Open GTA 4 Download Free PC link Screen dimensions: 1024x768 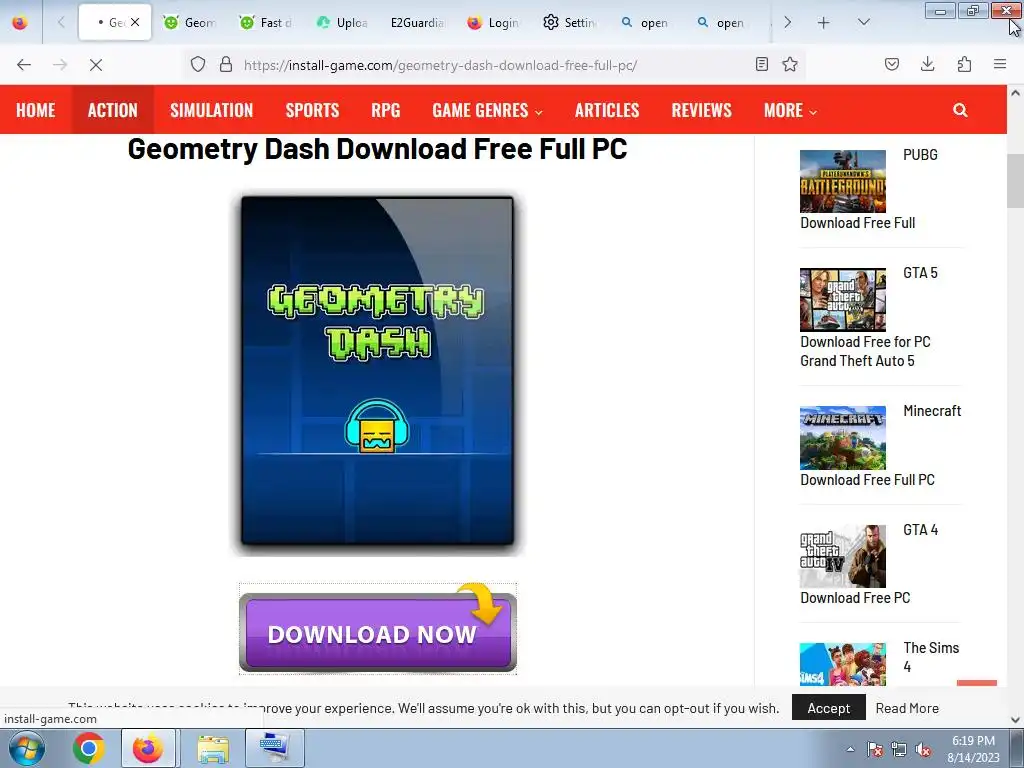[855, 598]
